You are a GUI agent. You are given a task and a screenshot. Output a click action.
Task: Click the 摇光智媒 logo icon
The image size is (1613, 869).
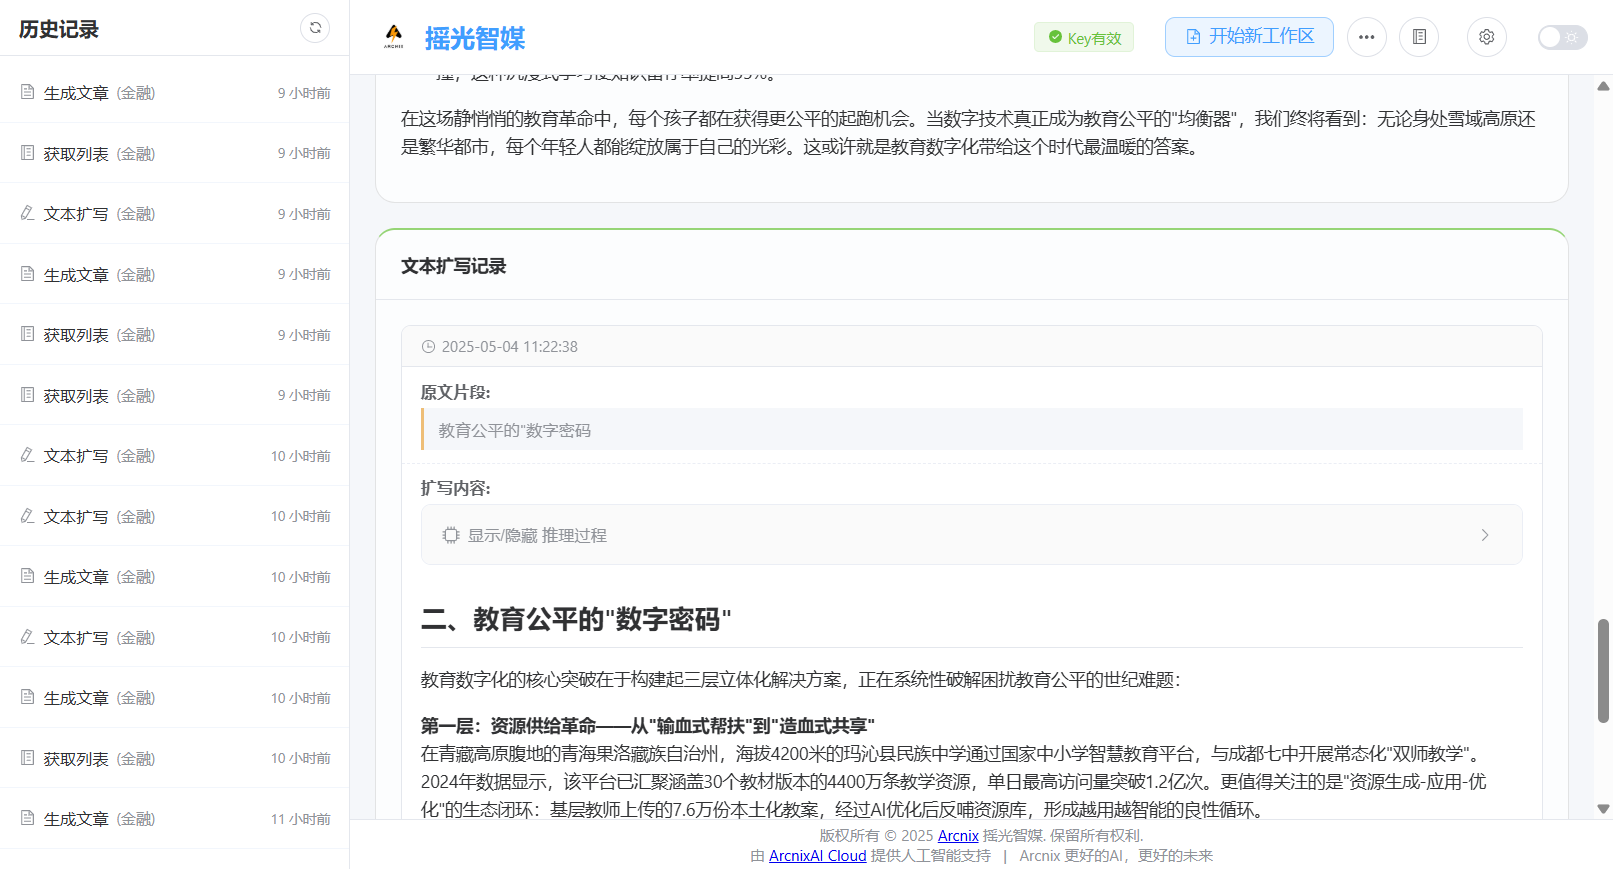point(394,37)
